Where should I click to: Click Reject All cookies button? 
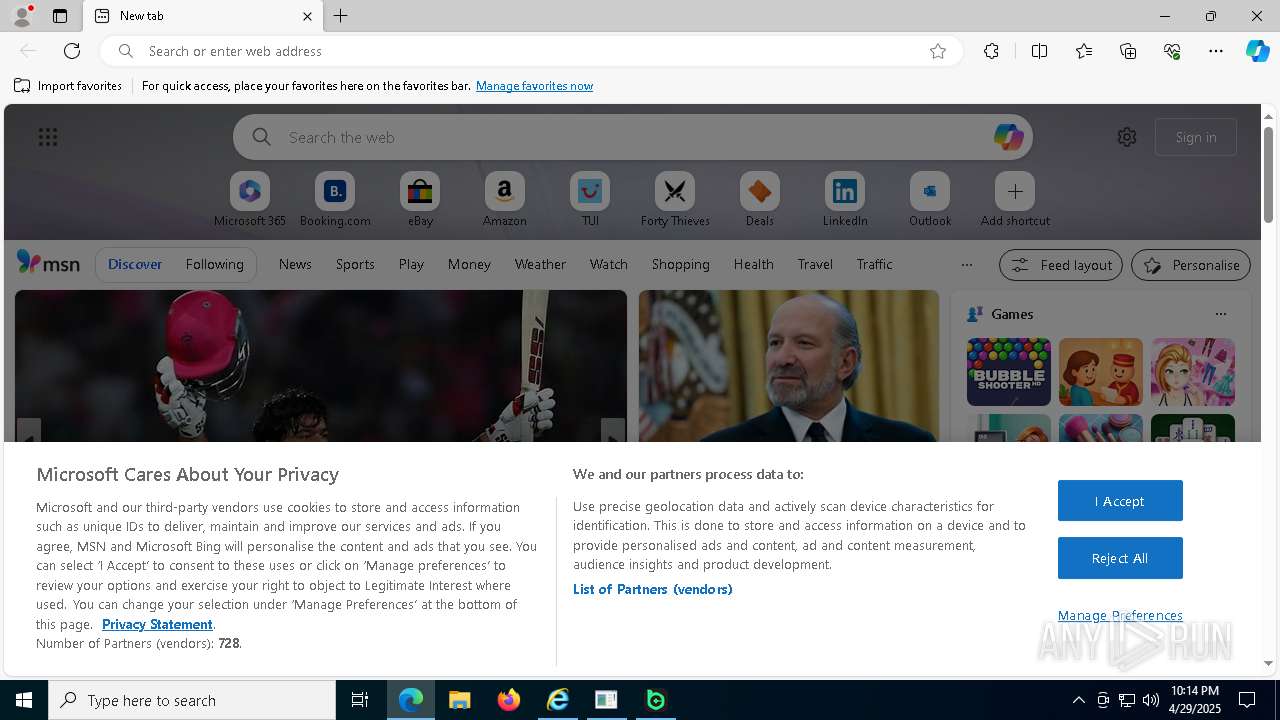click(1120, 558)
